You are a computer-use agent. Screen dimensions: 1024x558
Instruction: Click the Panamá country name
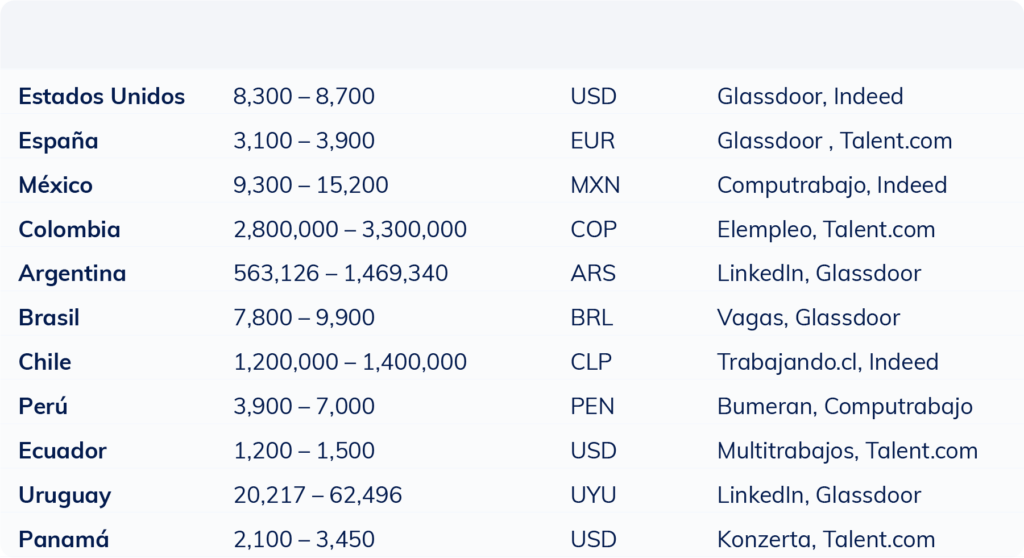click(x=63, y=540)
